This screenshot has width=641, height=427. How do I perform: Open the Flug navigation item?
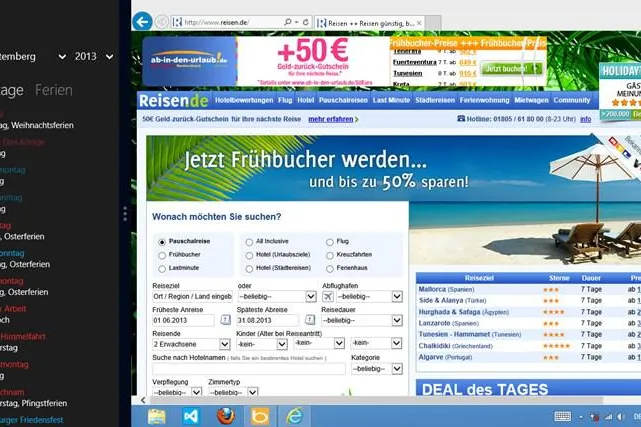point(285,100)
